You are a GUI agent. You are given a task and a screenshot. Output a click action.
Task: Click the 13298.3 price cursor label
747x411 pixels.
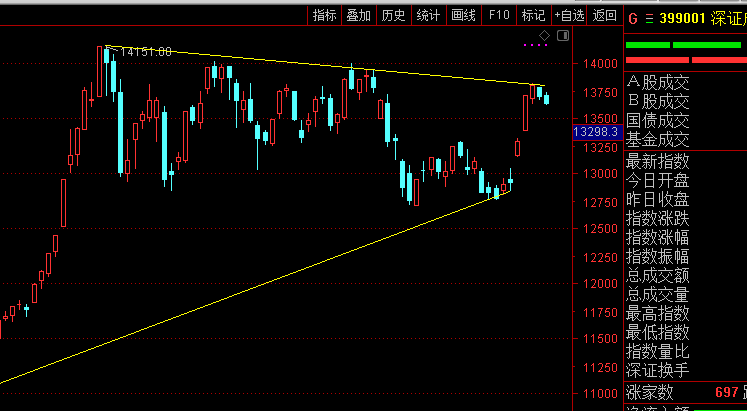598,132
